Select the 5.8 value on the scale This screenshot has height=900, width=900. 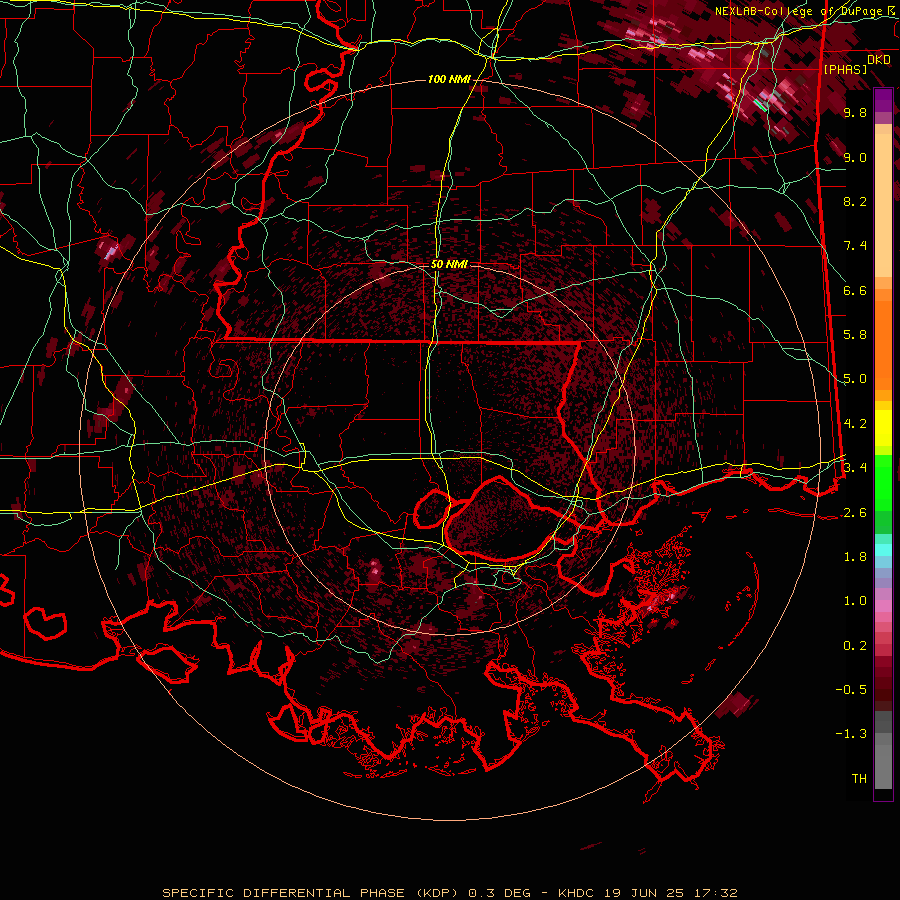pyautogui.click(x=855, y=335)
